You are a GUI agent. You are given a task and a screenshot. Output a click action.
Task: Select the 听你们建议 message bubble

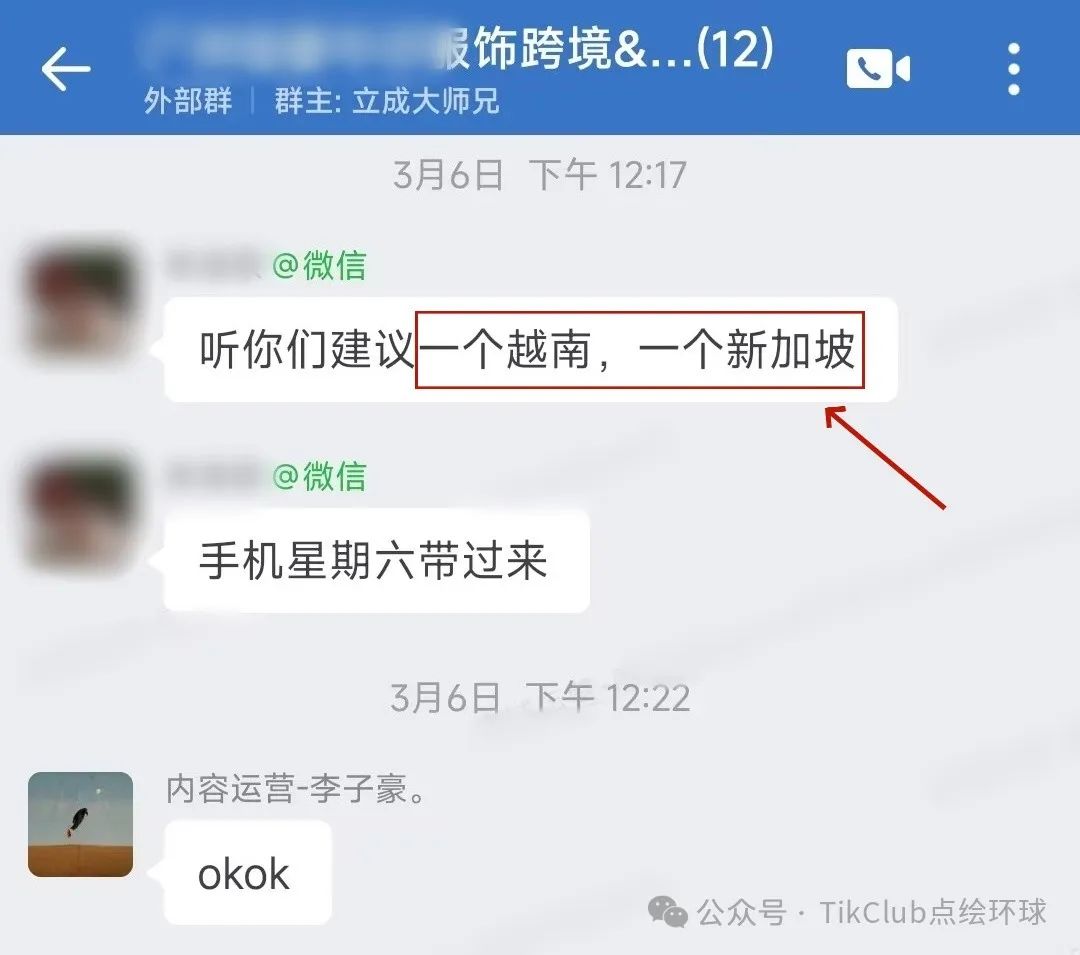pyautogui.click(x=530, y=350)
